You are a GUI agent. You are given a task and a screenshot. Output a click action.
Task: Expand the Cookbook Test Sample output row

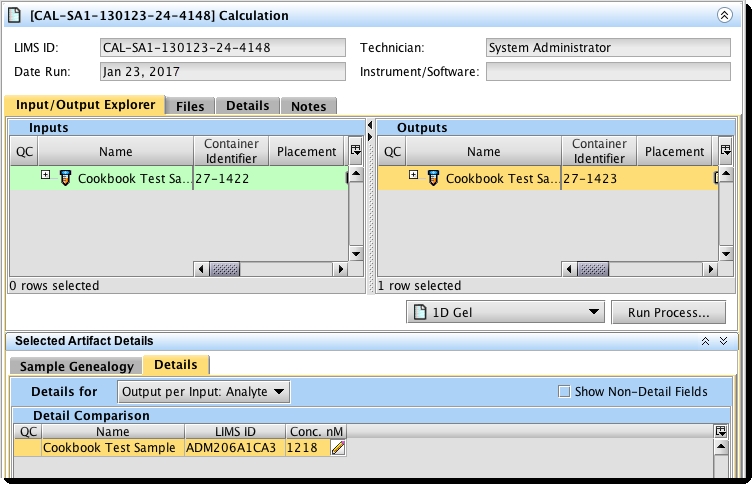pos(414,176)
